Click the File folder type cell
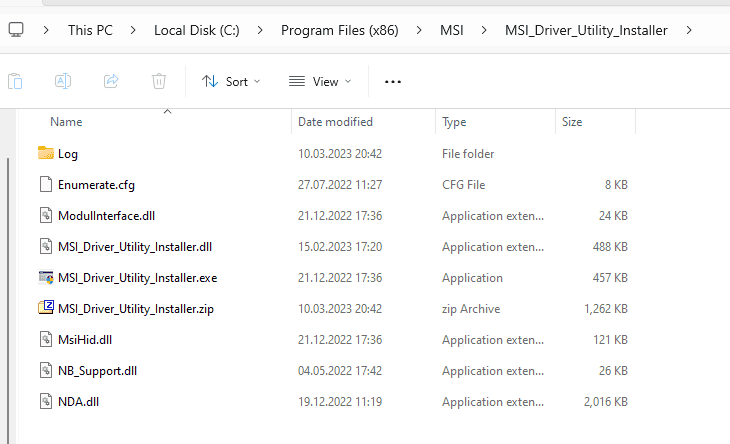The image size is (730, 444). 468,154
